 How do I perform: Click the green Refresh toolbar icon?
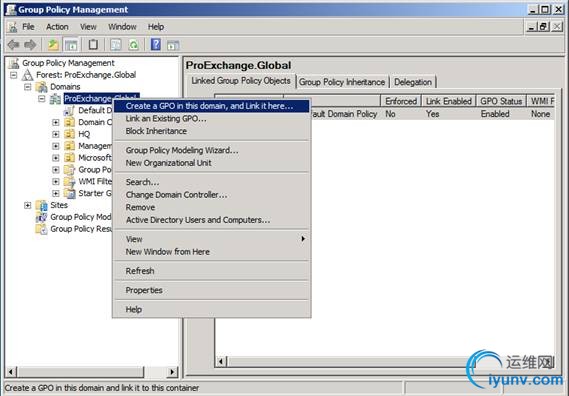click(134, 45)
